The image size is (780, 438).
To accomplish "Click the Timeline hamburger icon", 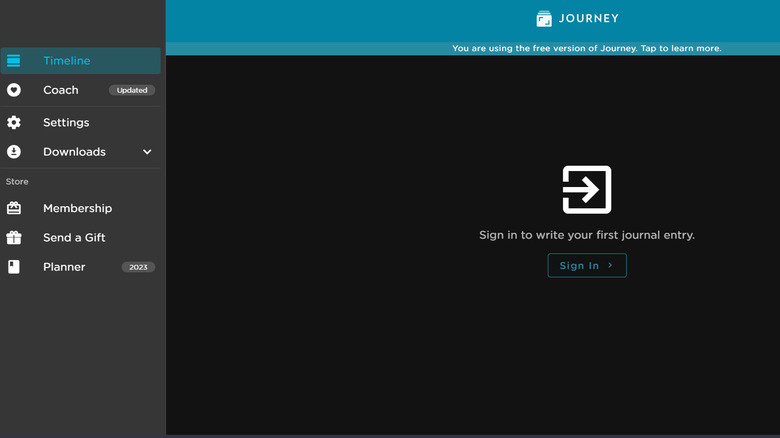I will tap(13, 61).
